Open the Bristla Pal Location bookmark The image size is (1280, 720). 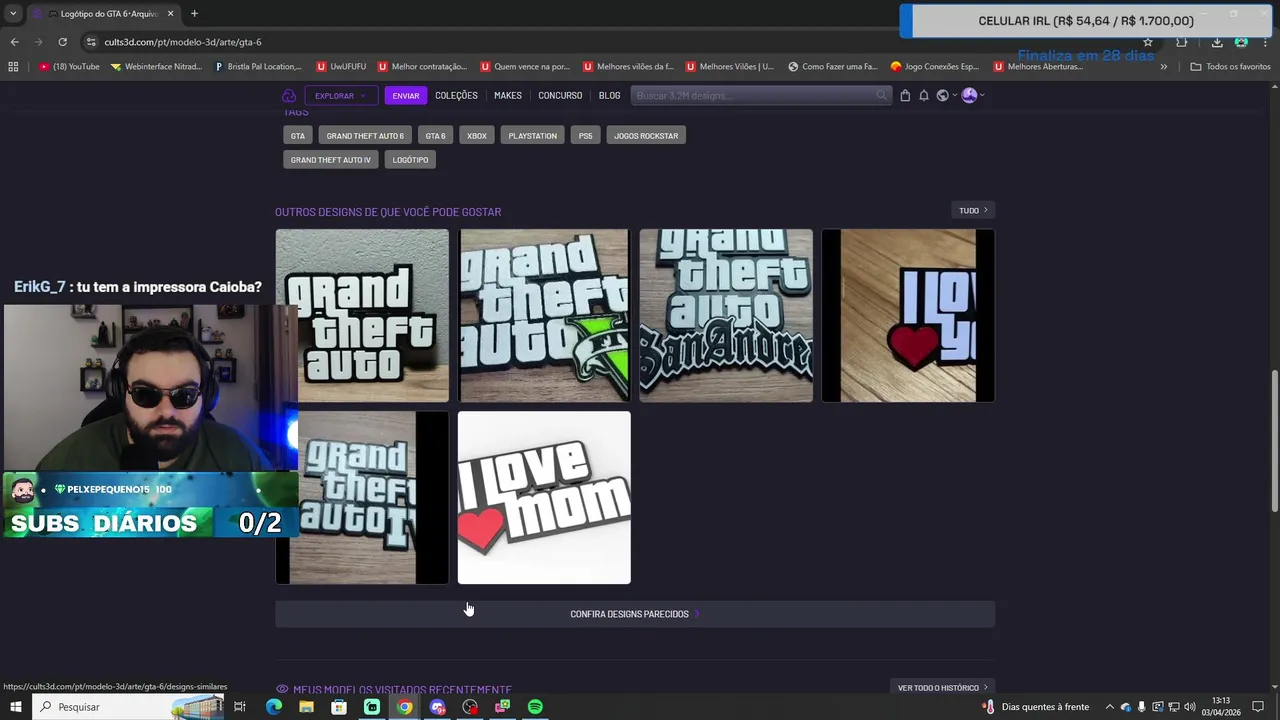[x=258, y=67]
